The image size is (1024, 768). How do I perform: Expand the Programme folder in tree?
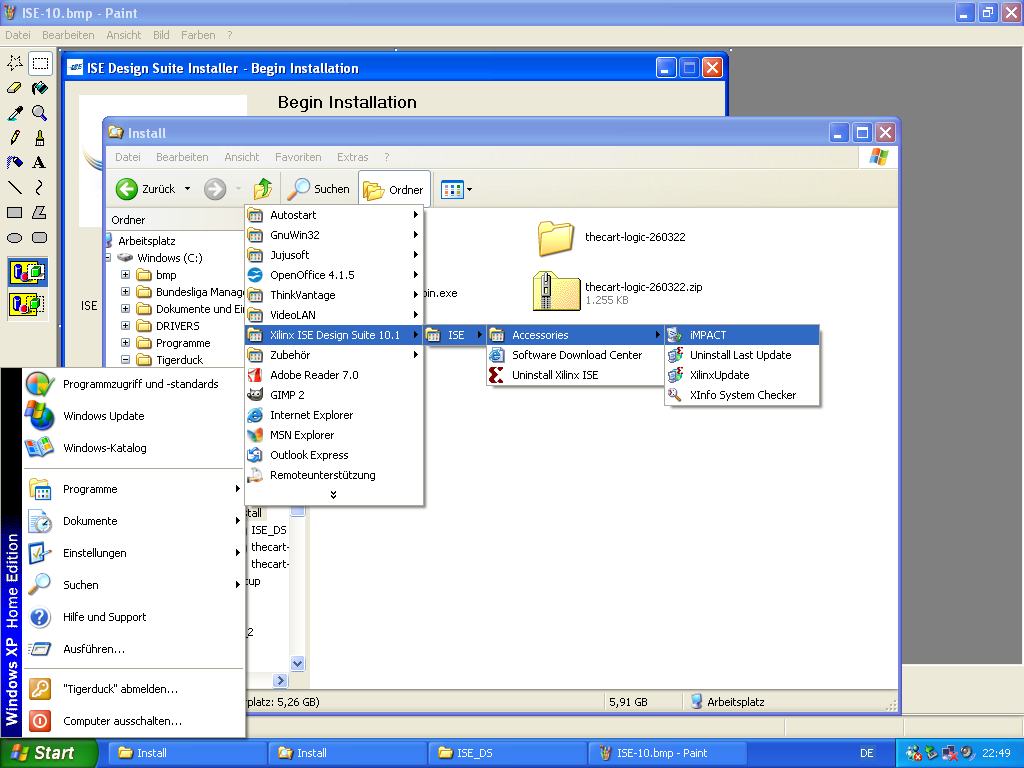point(126,343)
